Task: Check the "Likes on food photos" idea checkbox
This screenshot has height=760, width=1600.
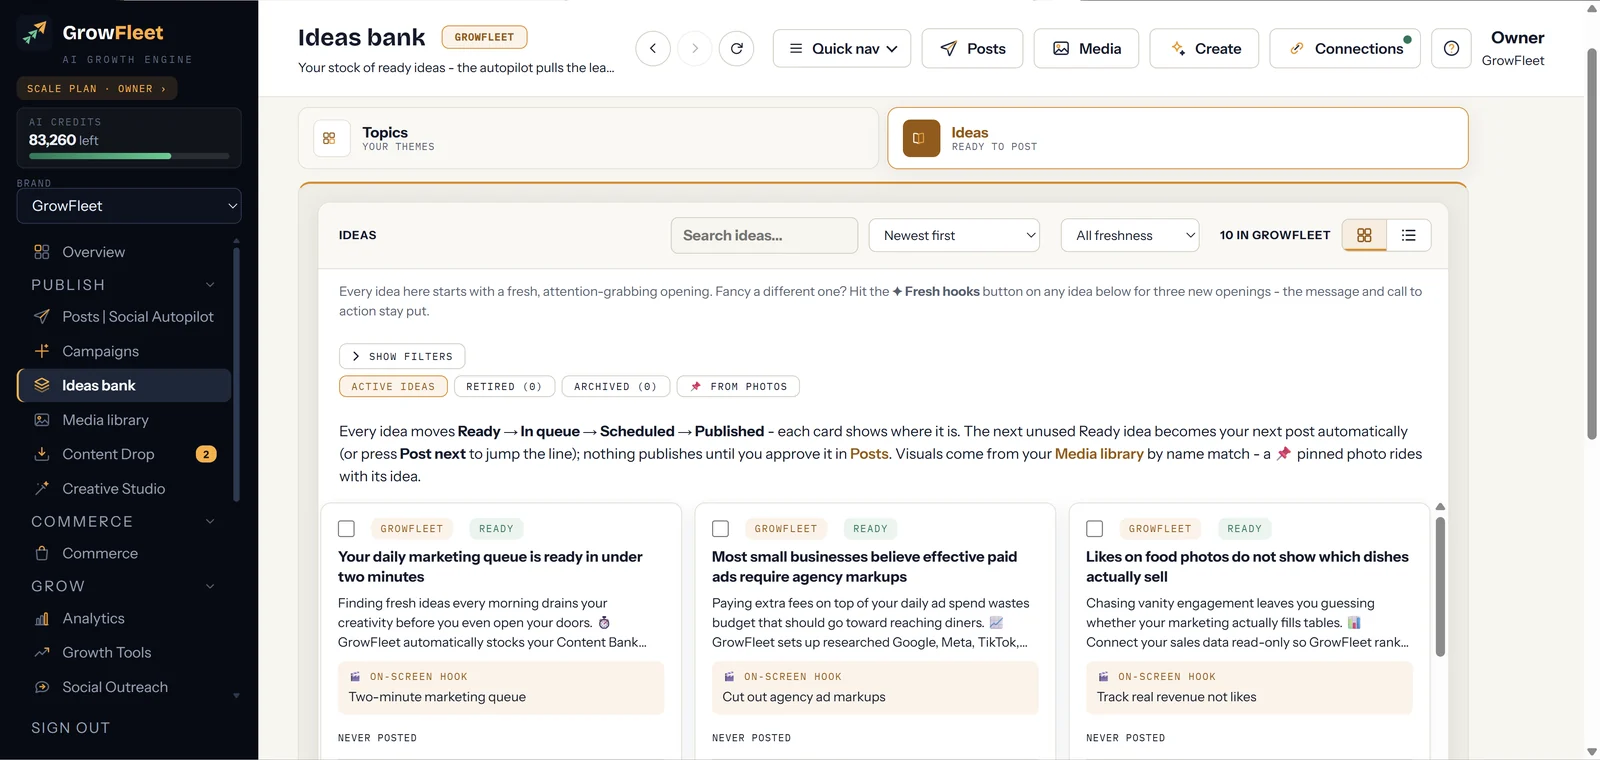Action: click(1095, 528)
